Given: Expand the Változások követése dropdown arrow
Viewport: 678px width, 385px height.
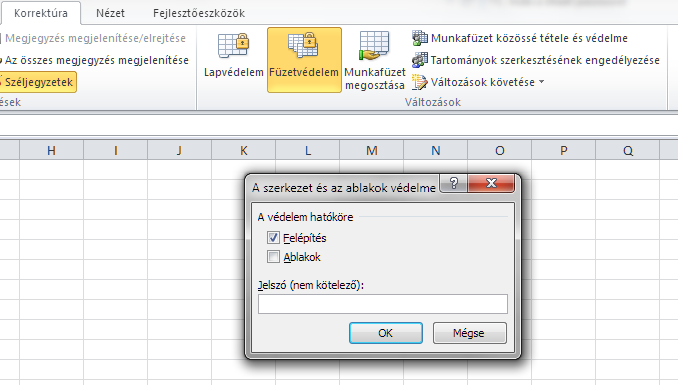Looking at the screenshot, I should coord(541,82).
